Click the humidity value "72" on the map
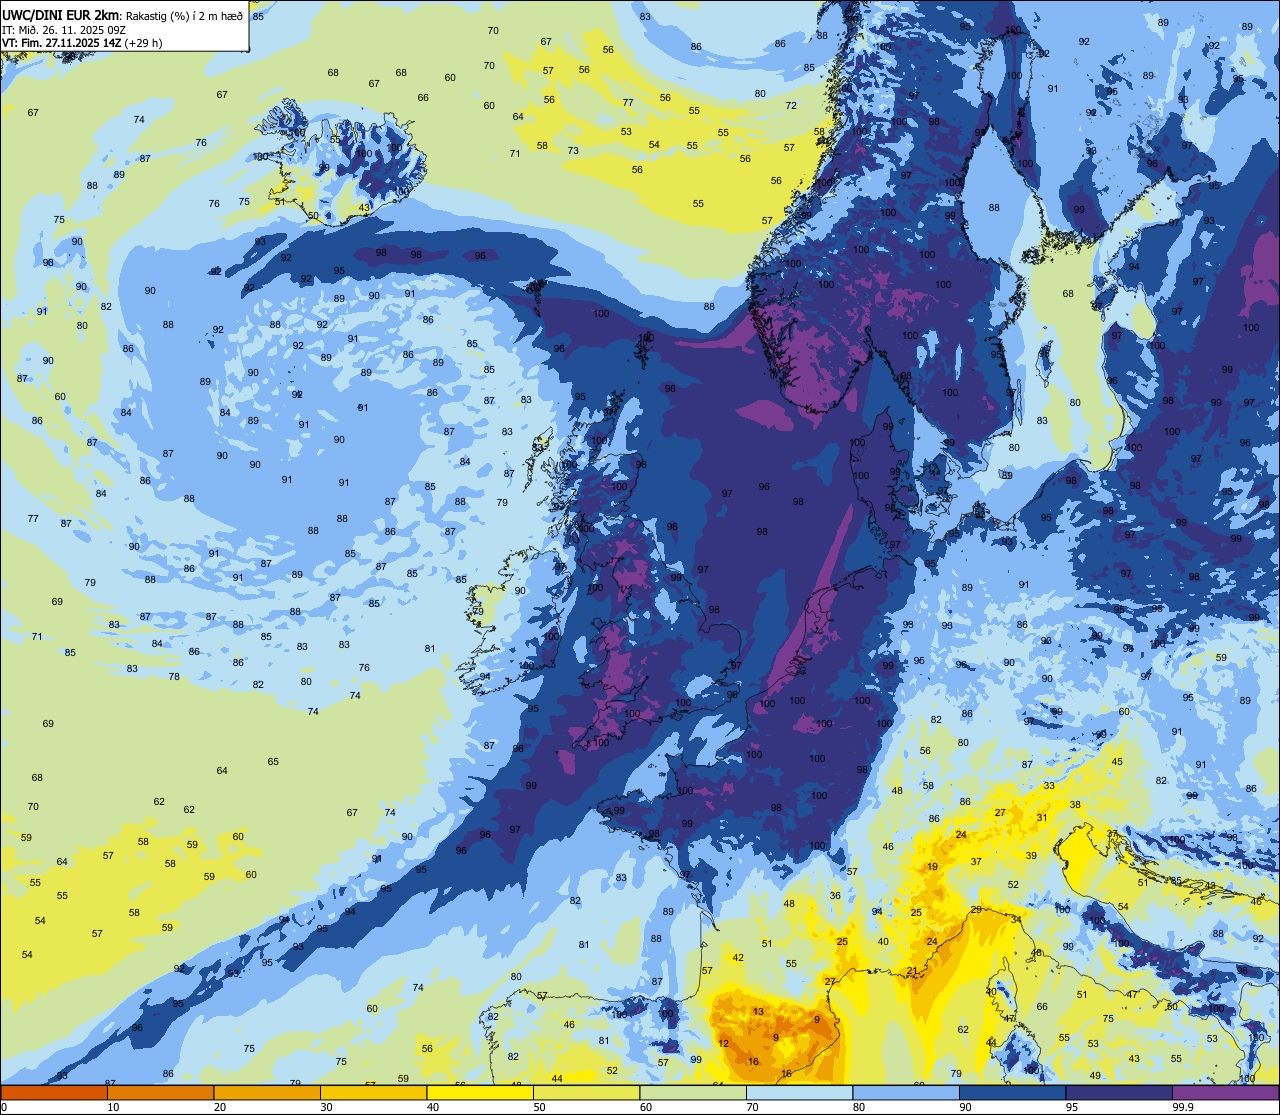 791,105
